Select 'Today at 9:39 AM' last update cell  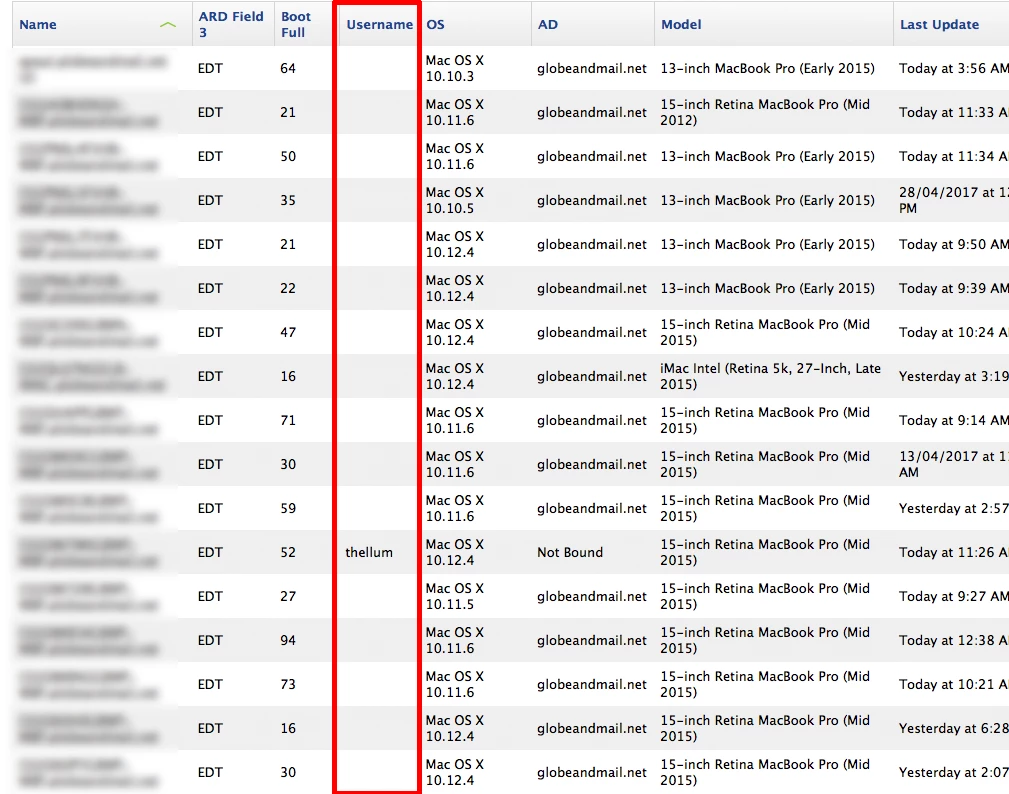point(954,288)
